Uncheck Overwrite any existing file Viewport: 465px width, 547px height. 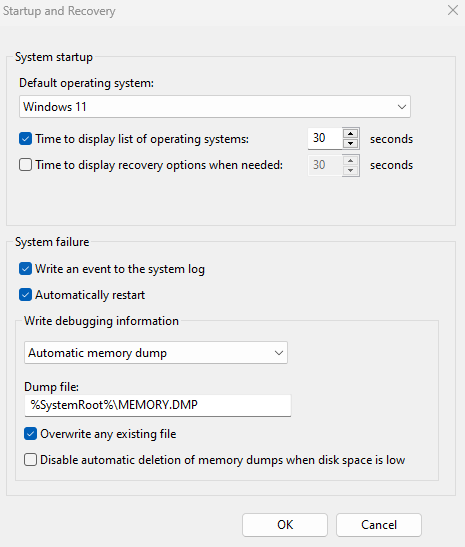pos(30,434)
